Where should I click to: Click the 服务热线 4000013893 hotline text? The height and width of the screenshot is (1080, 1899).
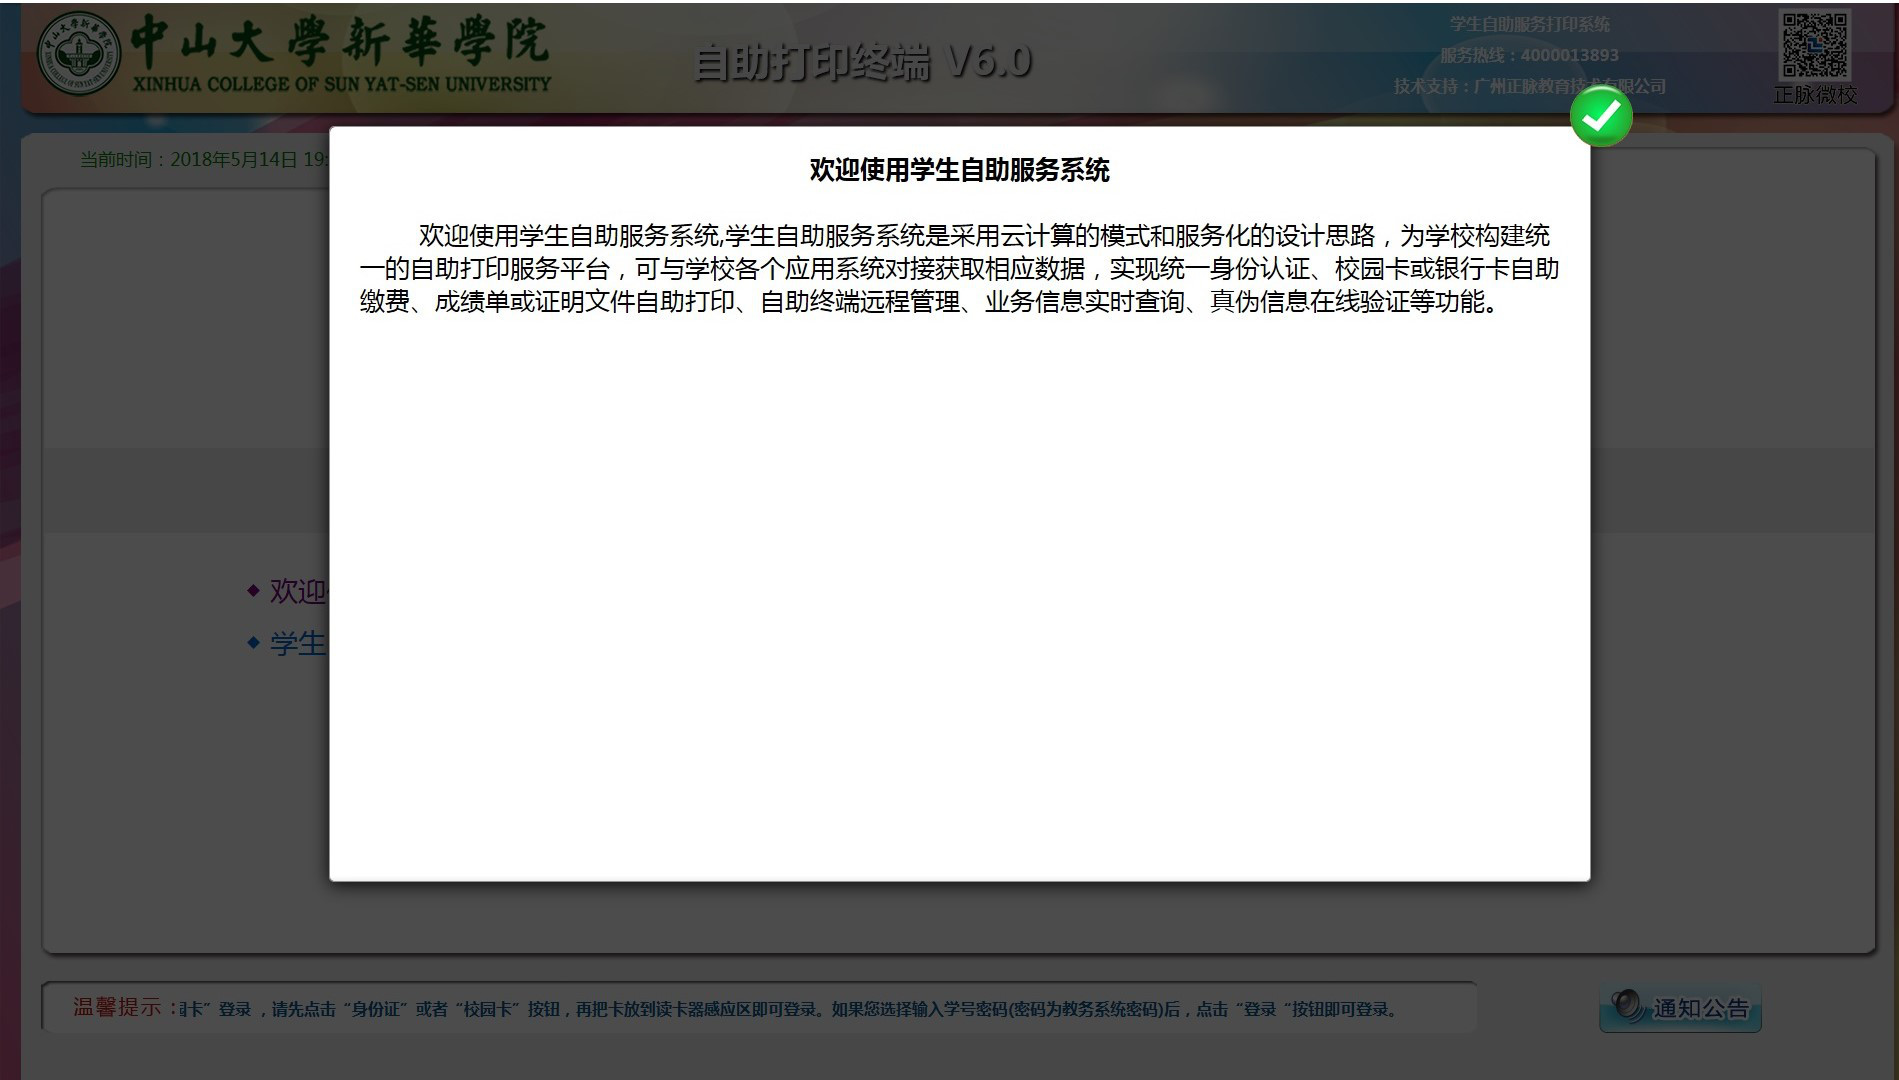click(x=1528, y=55)
